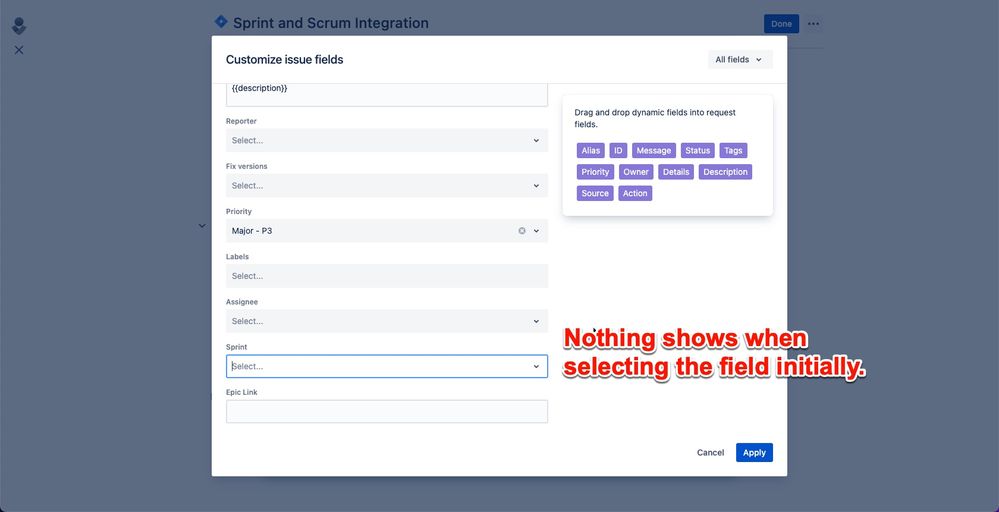999x512 pixels.
Task: Click the Epic Link input field
Action: coord(387,411)
